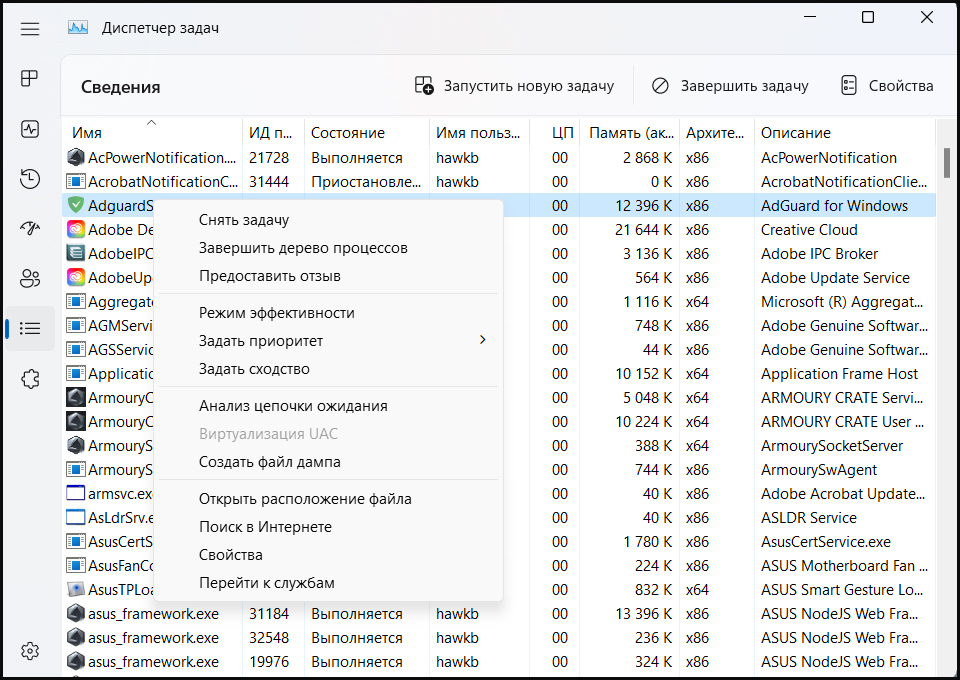960x680 pixels.
Task: Click the AdobeIPC process icon
Action: (75, 253)
